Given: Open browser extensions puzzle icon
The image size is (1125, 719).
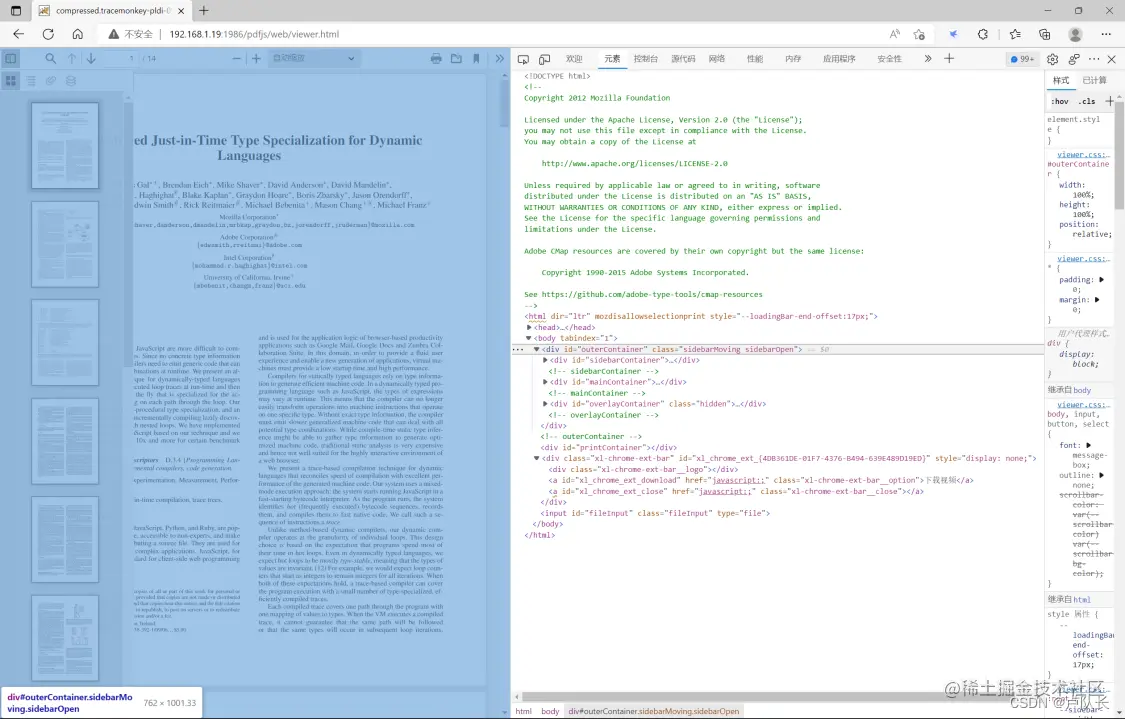Looking at the screenshot, I should click(983, 34).
